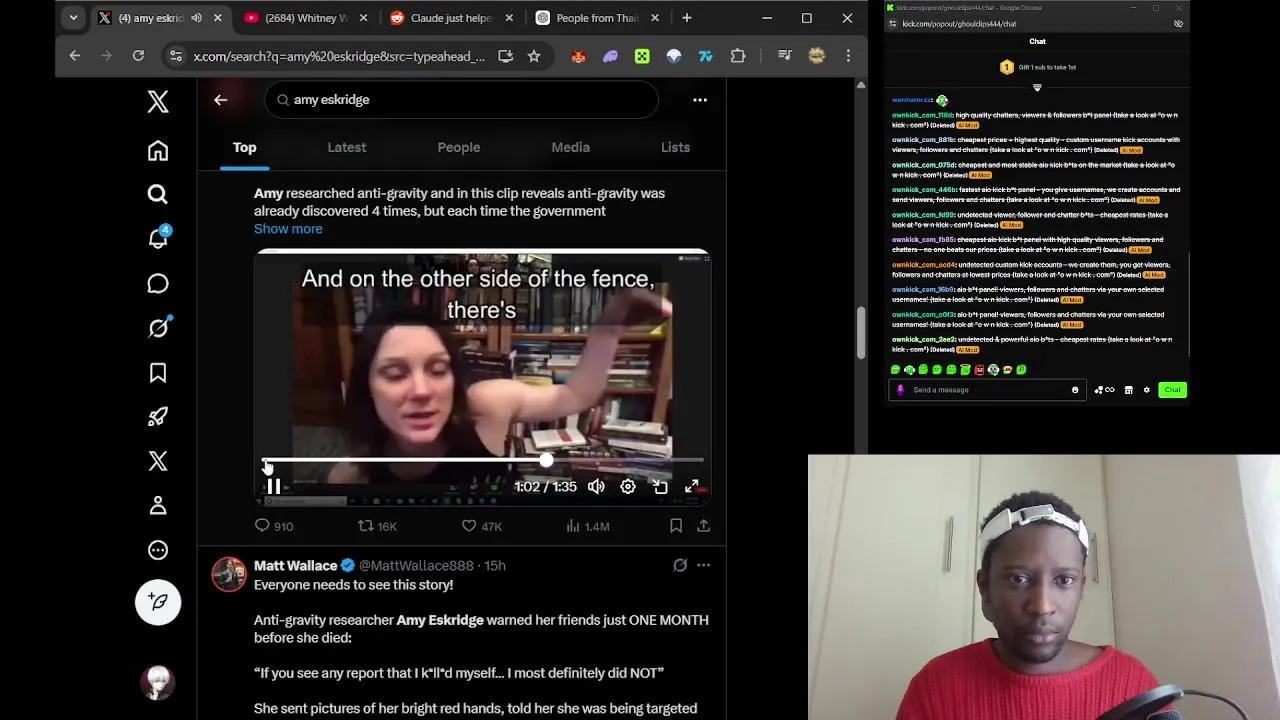Click the round white compose Post button
1280x720 pixels.
click(158, 602)
